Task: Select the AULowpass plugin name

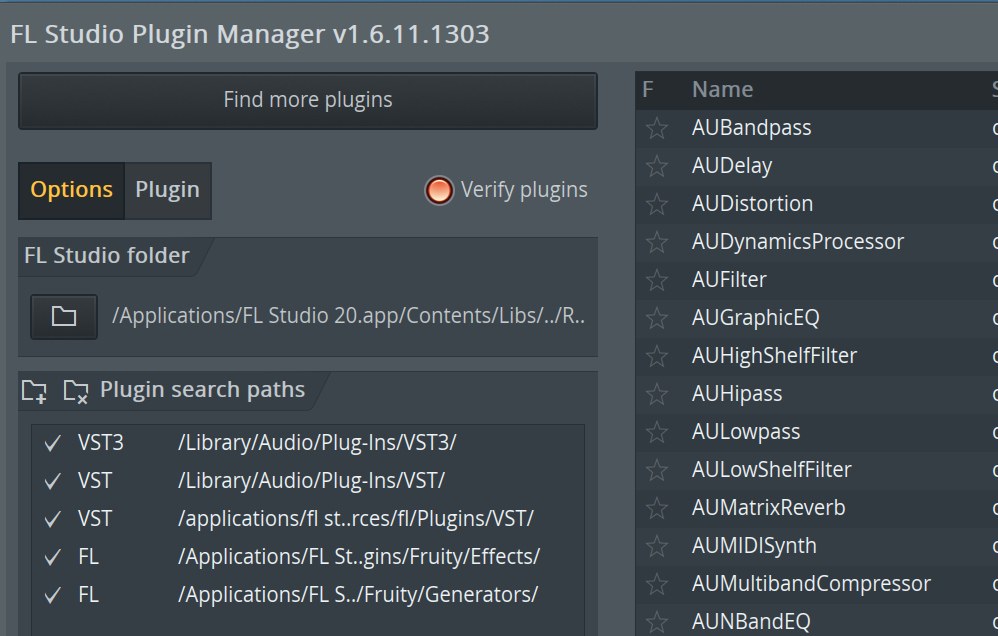Action: (746, 432)
